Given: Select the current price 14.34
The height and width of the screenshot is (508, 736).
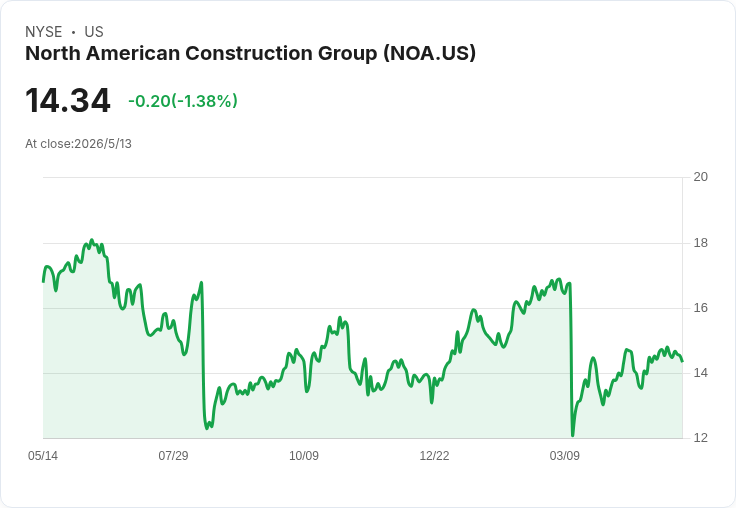Looking at the screenshot, I should pos(68,100).
